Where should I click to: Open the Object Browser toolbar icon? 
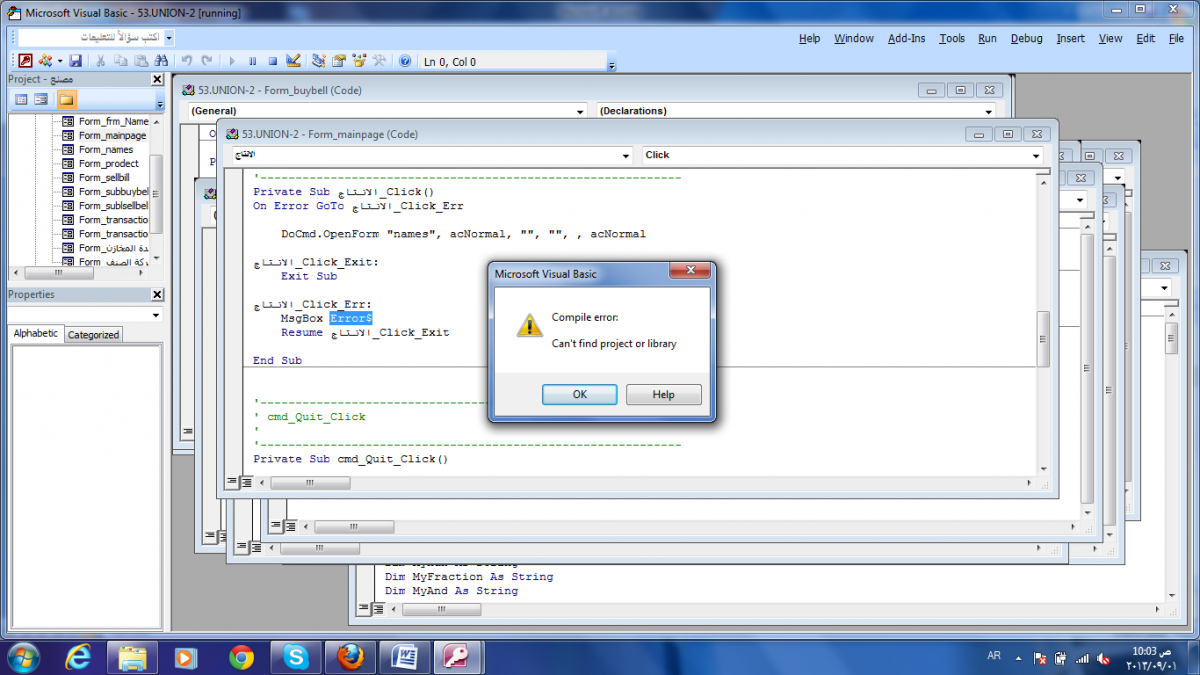[x=359, y=61]
